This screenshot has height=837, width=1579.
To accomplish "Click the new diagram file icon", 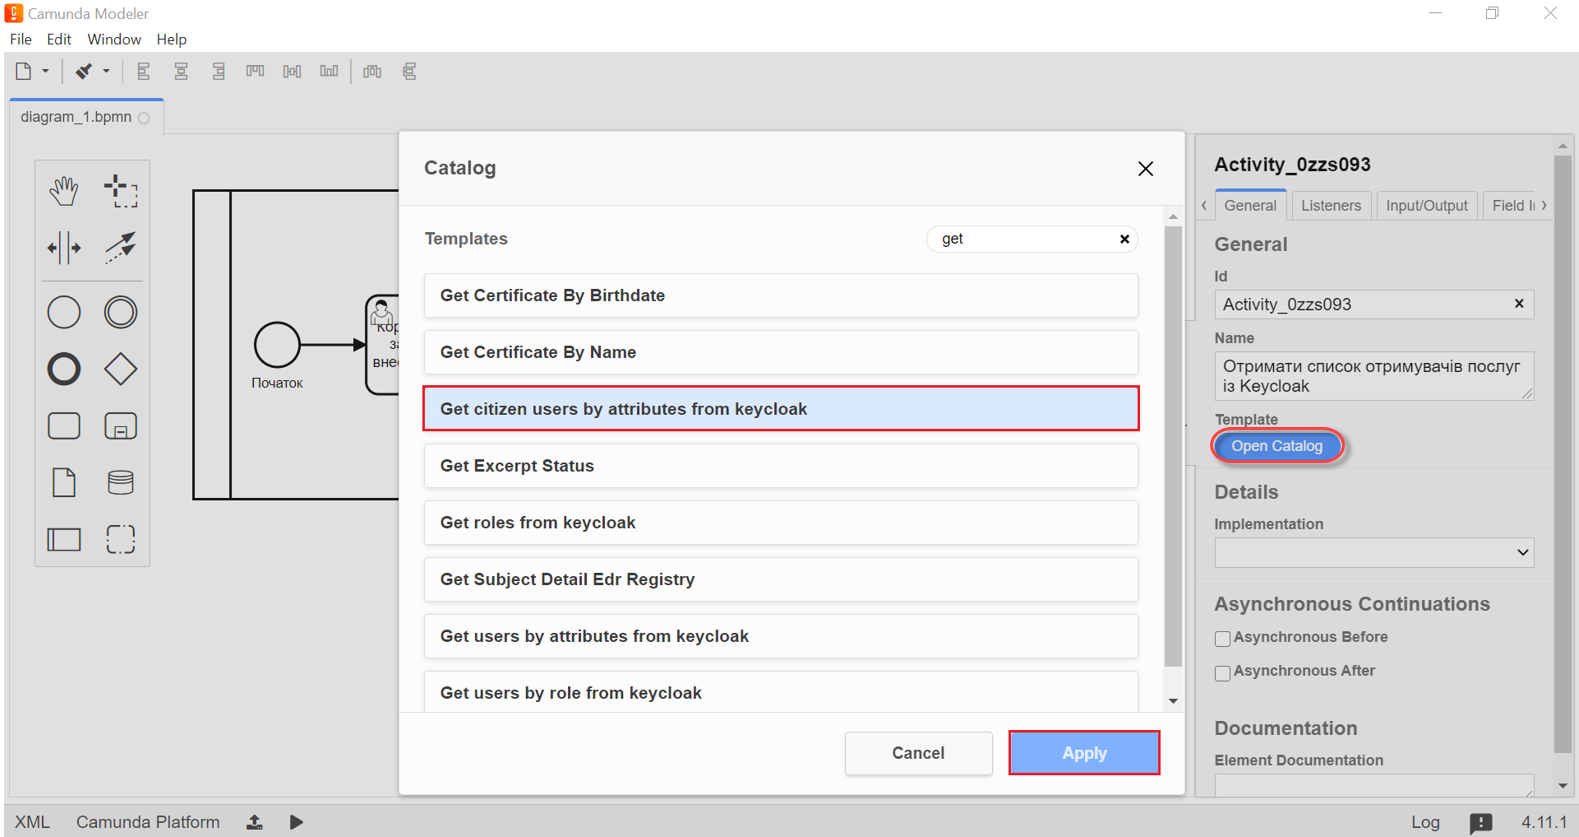I will 23,71.
